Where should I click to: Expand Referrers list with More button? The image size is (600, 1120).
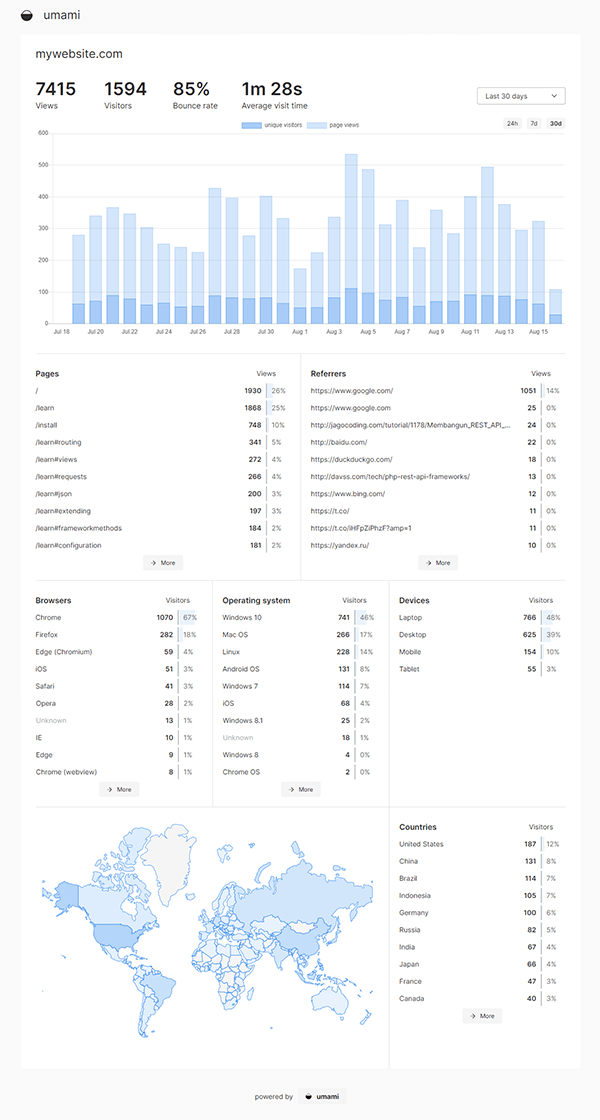(x=438, y=563)
